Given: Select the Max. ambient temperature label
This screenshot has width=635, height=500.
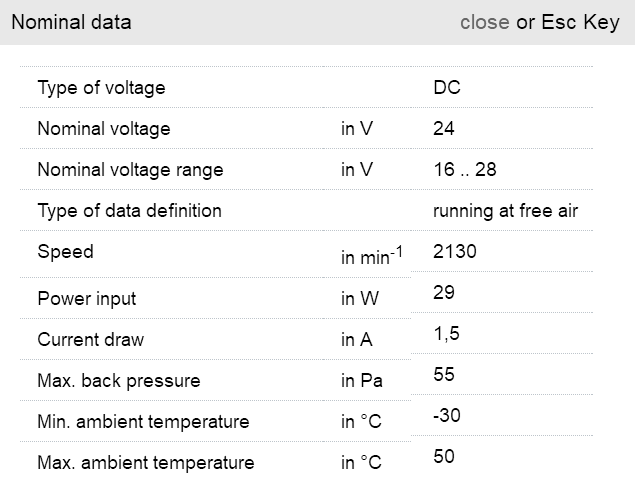Looking at the screenshot, I should (x=145, y=463).
